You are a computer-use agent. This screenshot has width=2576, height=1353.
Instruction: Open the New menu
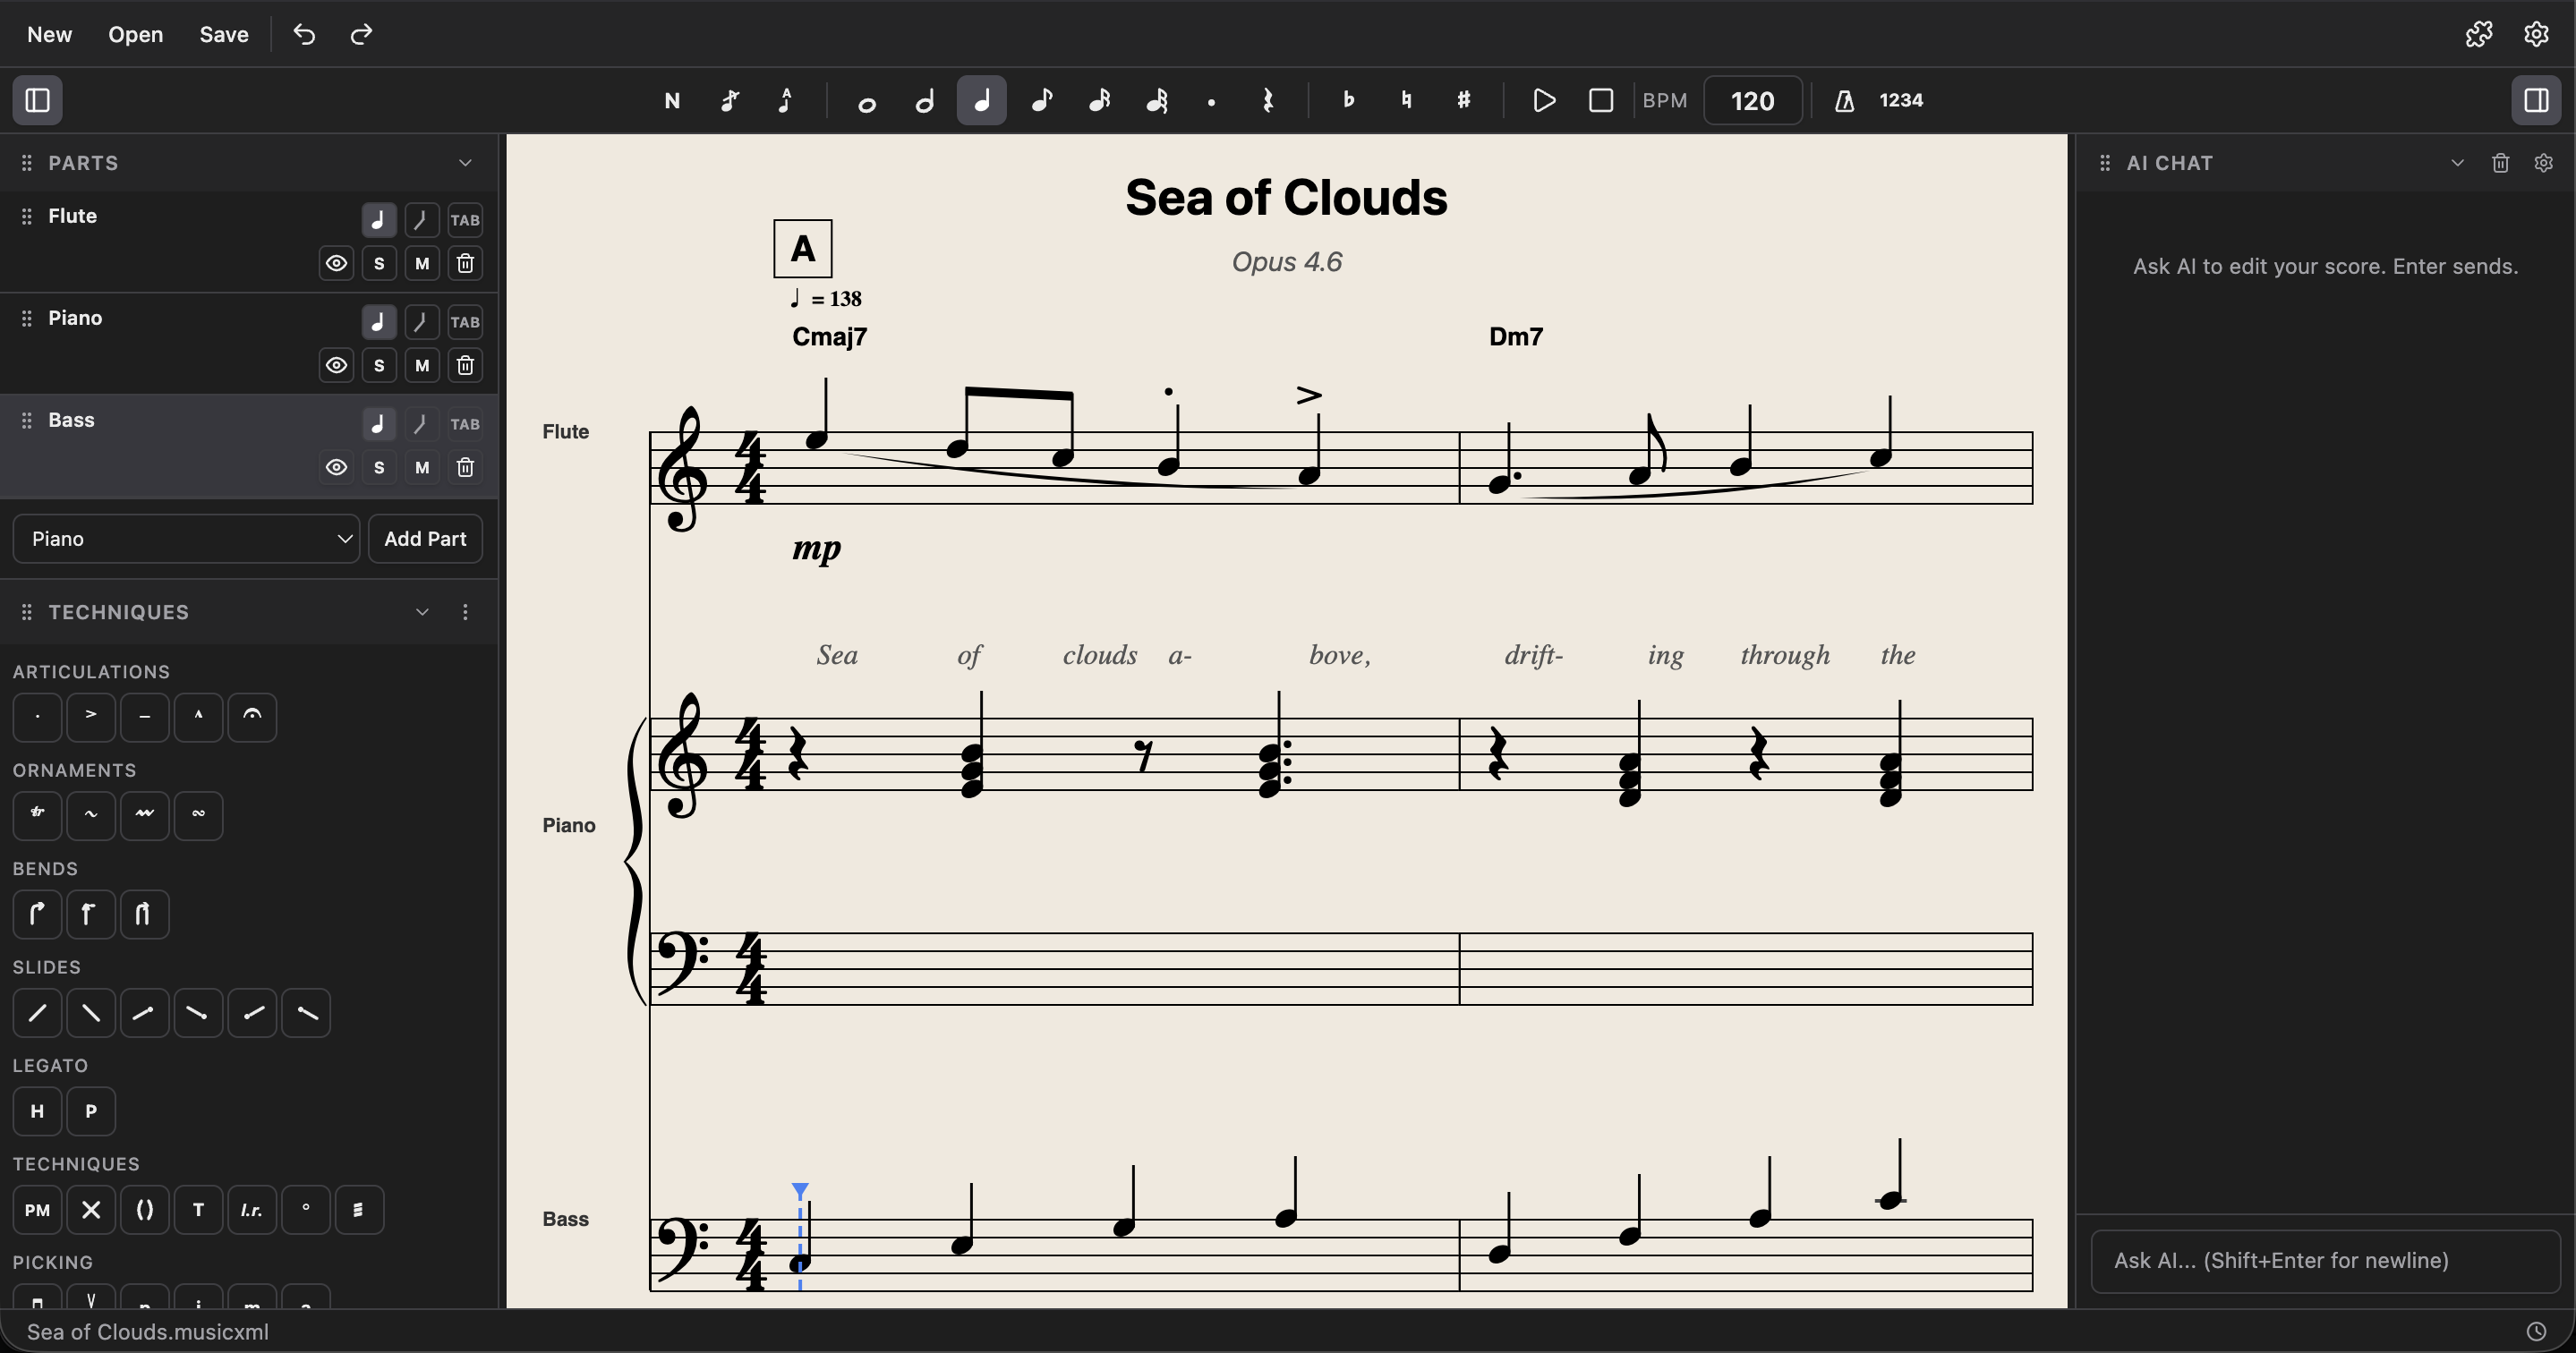pos(47,34)
